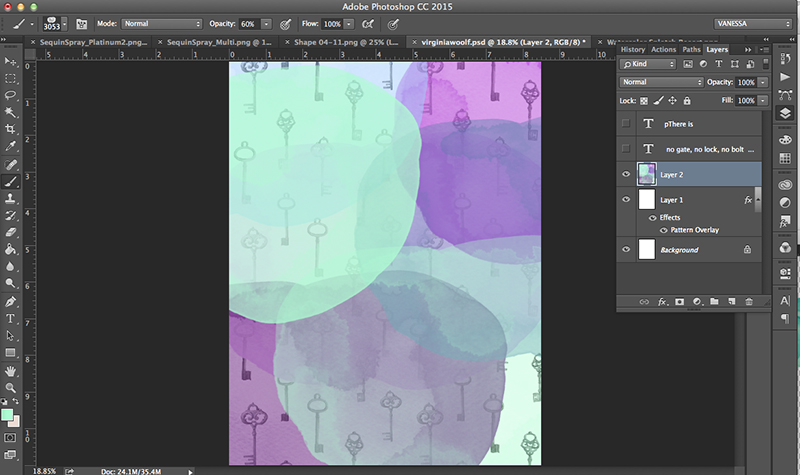Open the Flow slider arrow
800x475 pixels.
coord(349,24)
